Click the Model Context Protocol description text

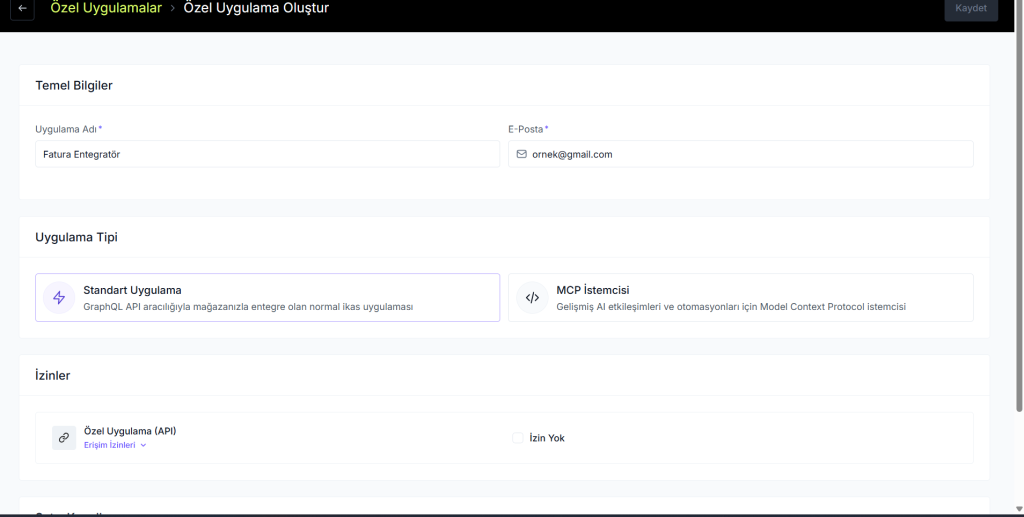731,307
